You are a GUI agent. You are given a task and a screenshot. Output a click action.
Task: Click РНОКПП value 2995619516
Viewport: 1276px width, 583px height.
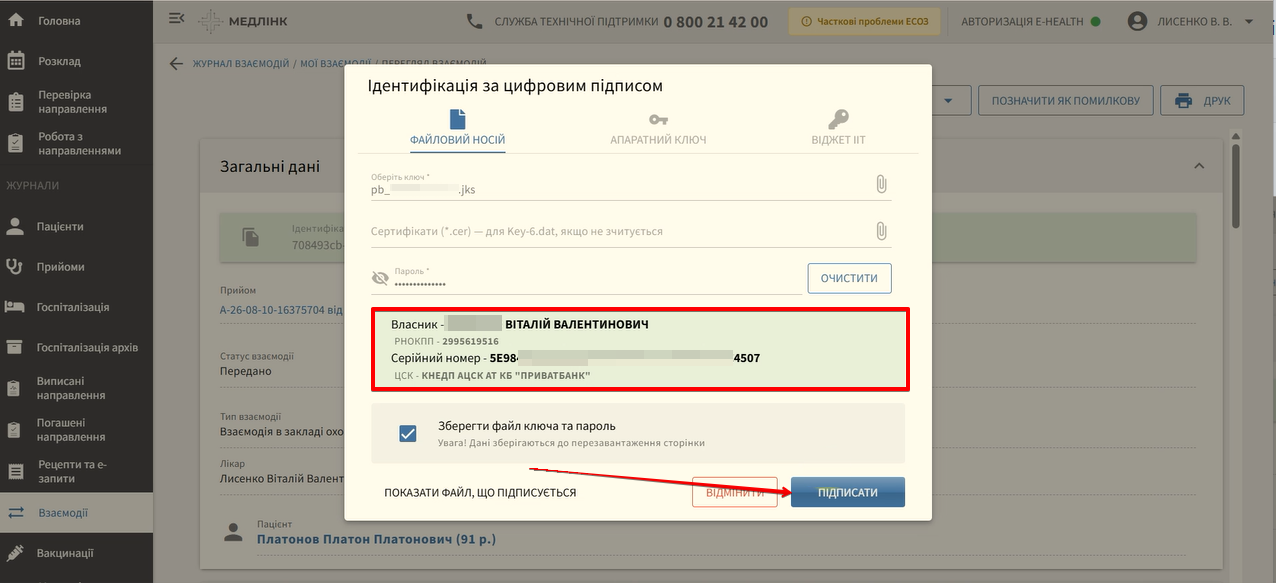click(470, 341)
